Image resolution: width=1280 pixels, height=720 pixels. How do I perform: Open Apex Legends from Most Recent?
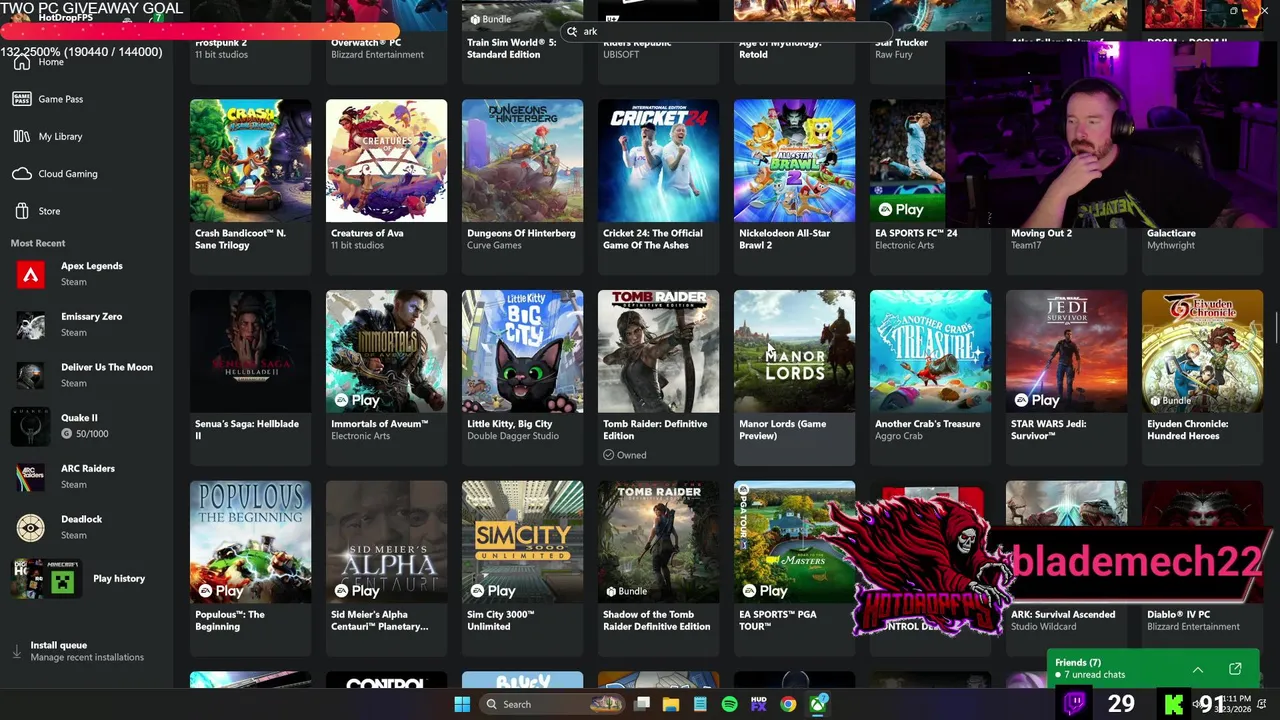pos(87,274)
